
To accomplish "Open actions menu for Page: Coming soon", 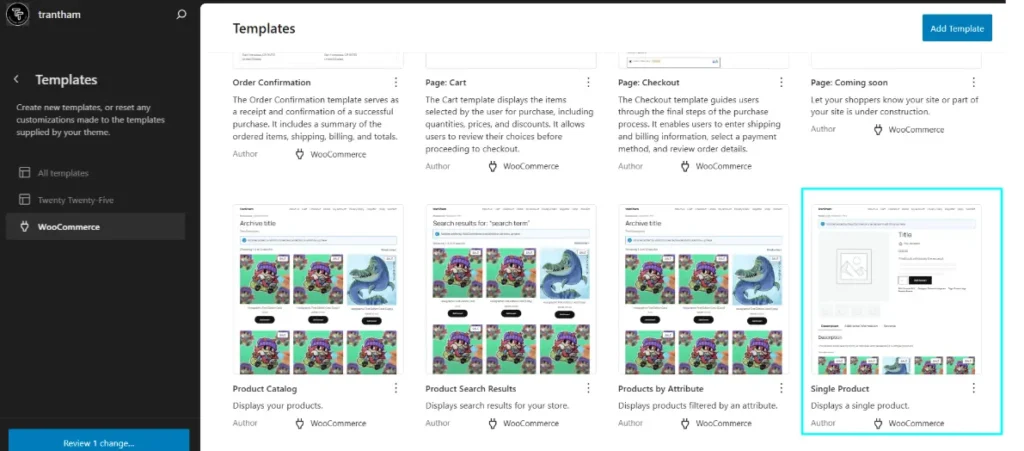I will point(974,82).
